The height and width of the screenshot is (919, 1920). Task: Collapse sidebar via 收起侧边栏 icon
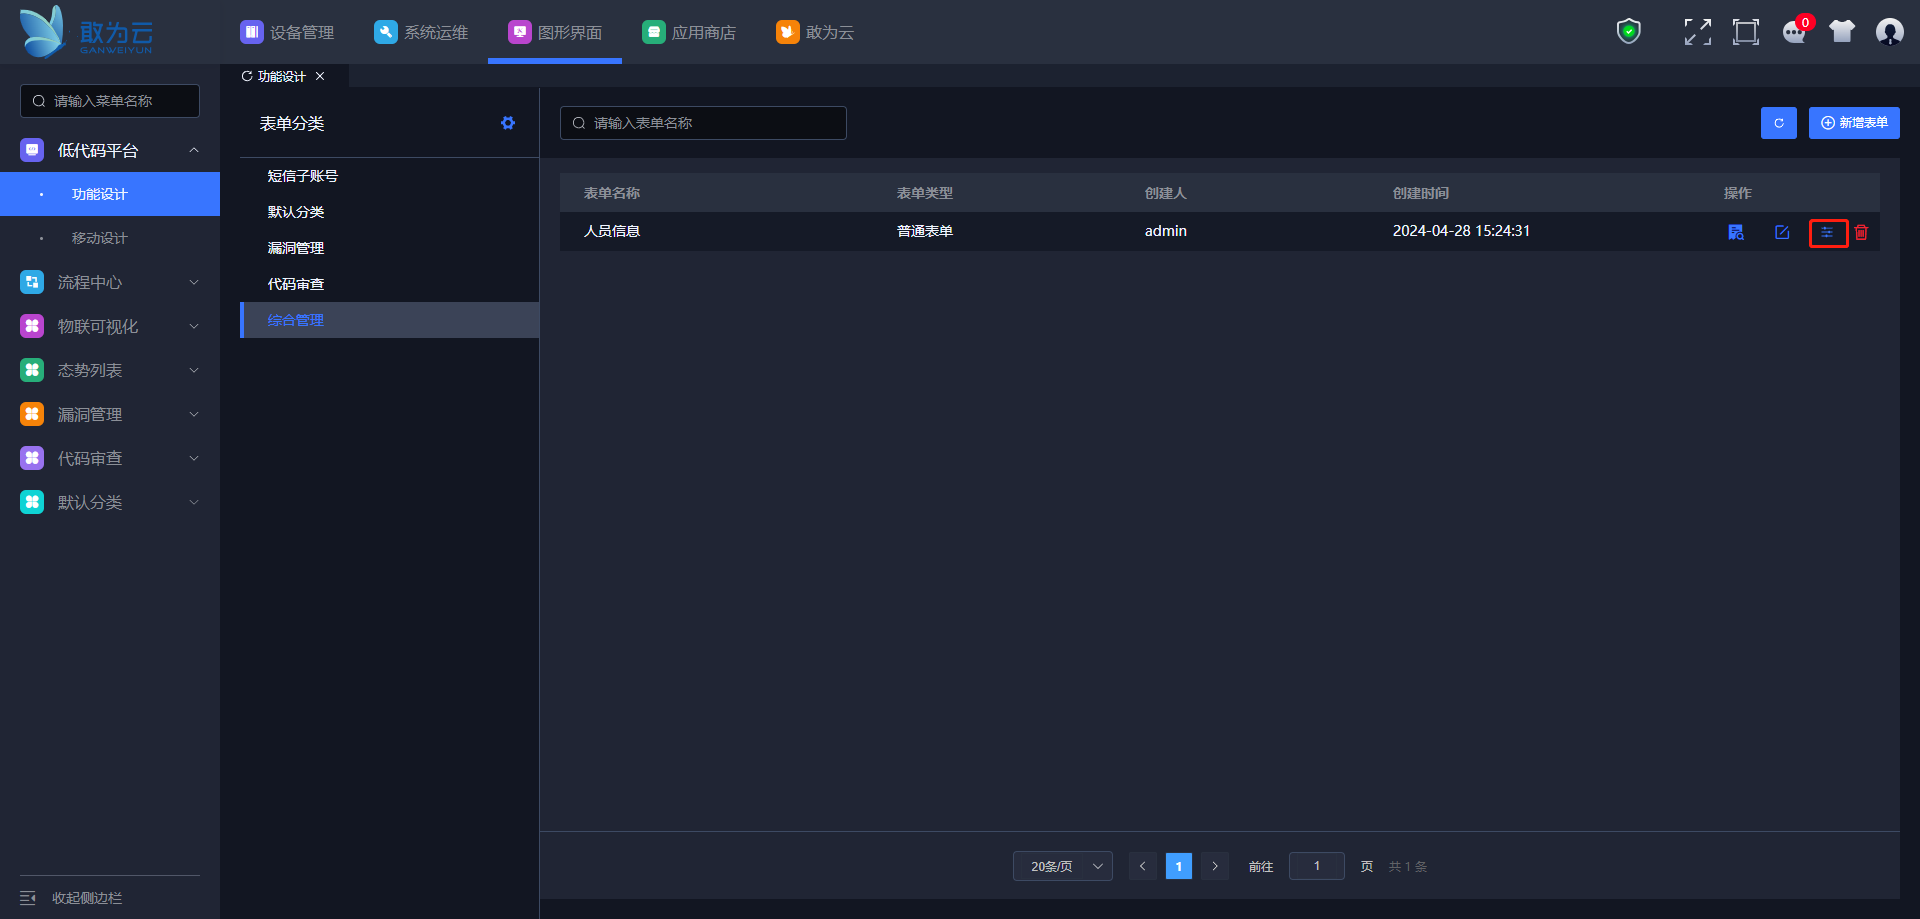click(28, 898)
